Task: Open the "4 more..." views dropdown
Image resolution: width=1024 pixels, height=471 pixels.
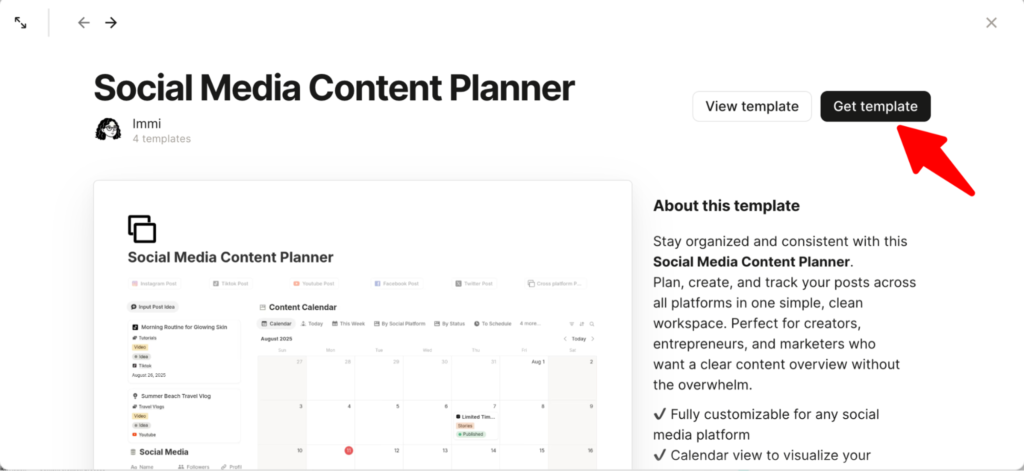Action: [530, 324]
